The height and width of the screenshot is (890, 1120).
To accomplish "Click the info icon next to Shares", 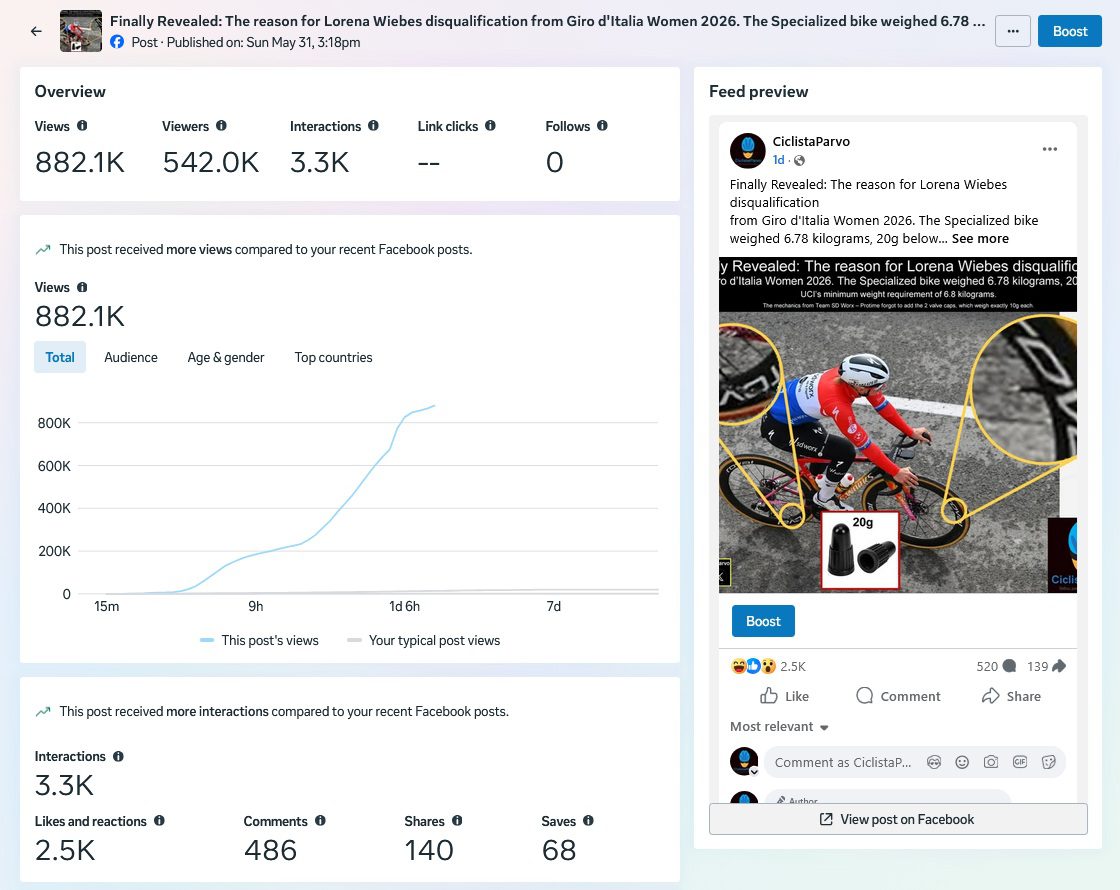I will tap(457, 821).
